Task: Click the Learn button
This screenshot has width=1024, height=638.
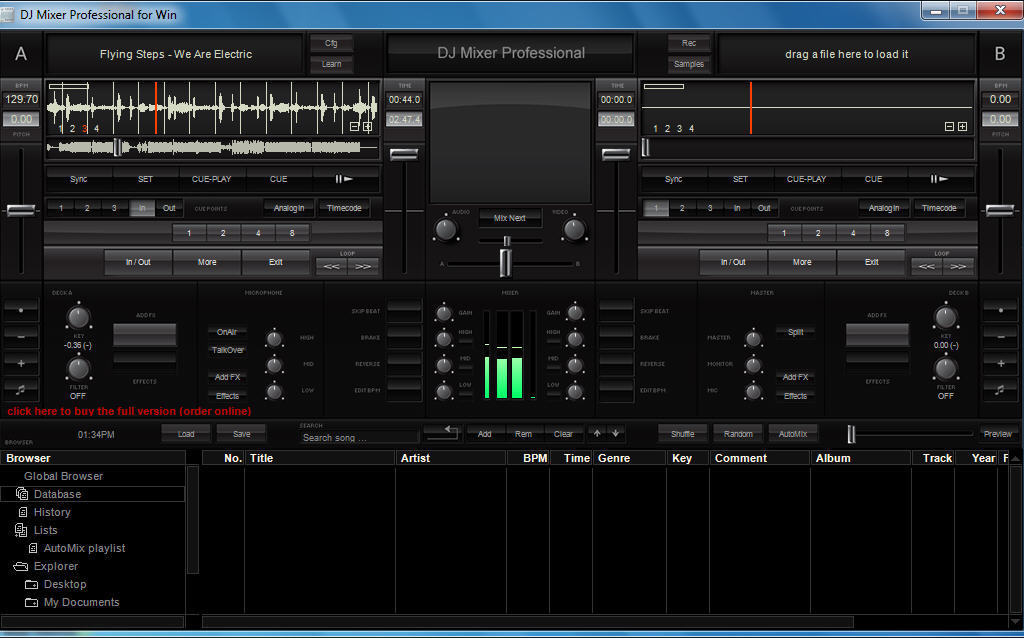Action: click(331, 64)
